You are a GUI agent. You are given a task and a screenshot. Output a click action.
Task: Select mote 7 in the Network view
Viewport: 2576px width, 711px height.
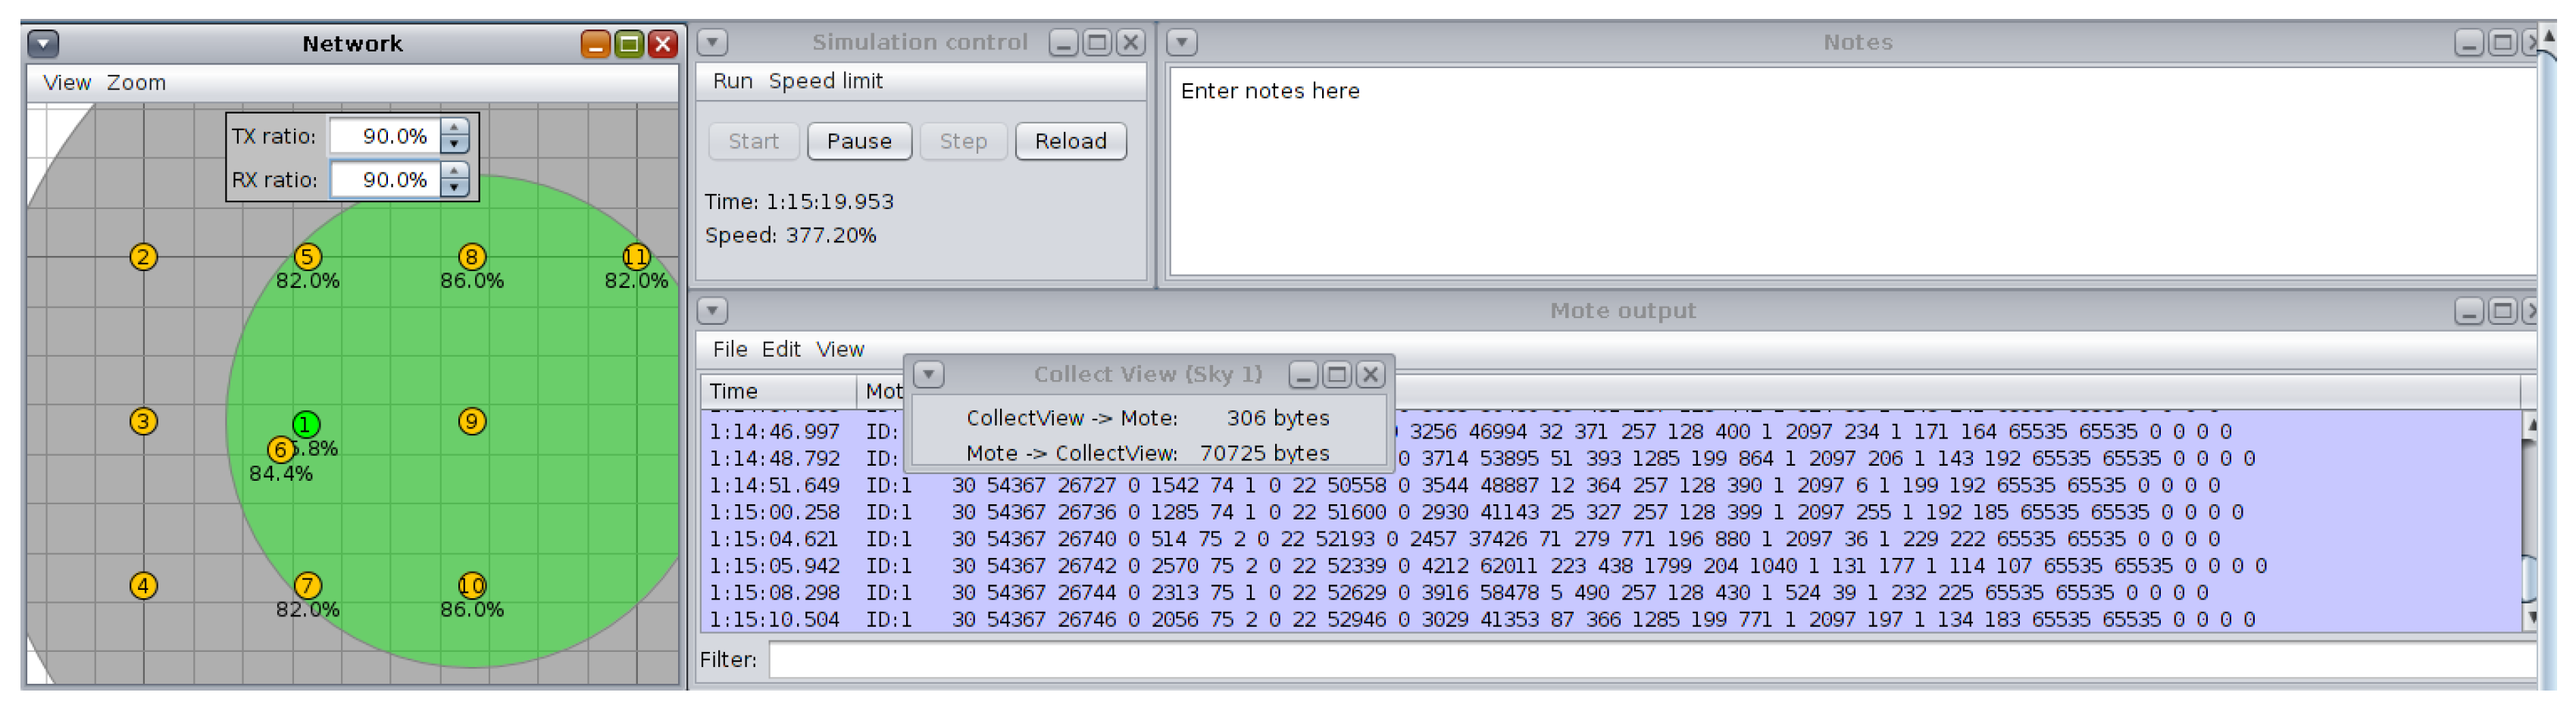click(307, 586)
